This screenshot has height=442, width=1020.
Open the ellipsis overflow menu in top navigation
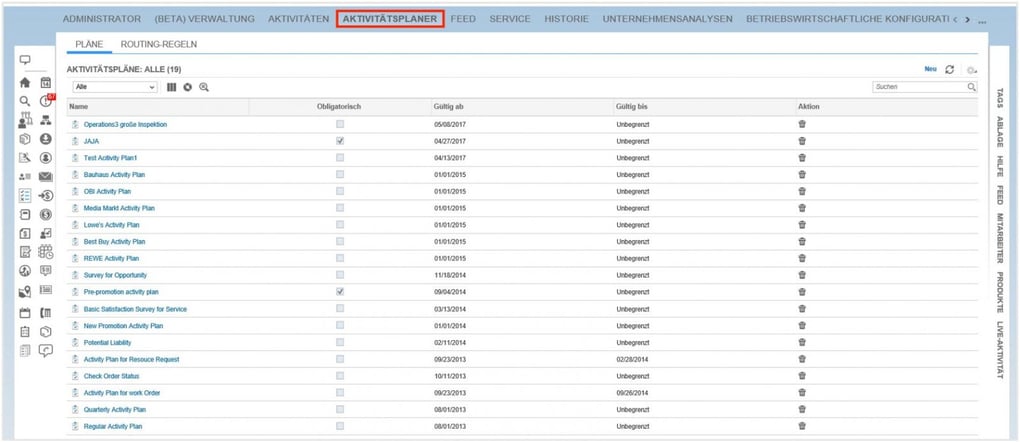(x=982, y=20)
